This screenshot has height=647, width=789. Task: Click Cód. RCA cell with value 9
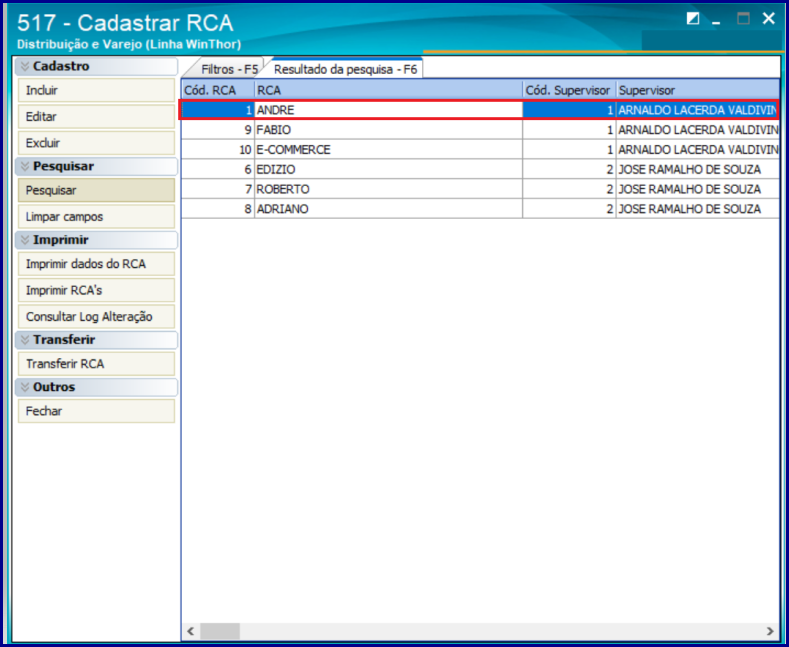pyautogui.click(x=218, y=130)
